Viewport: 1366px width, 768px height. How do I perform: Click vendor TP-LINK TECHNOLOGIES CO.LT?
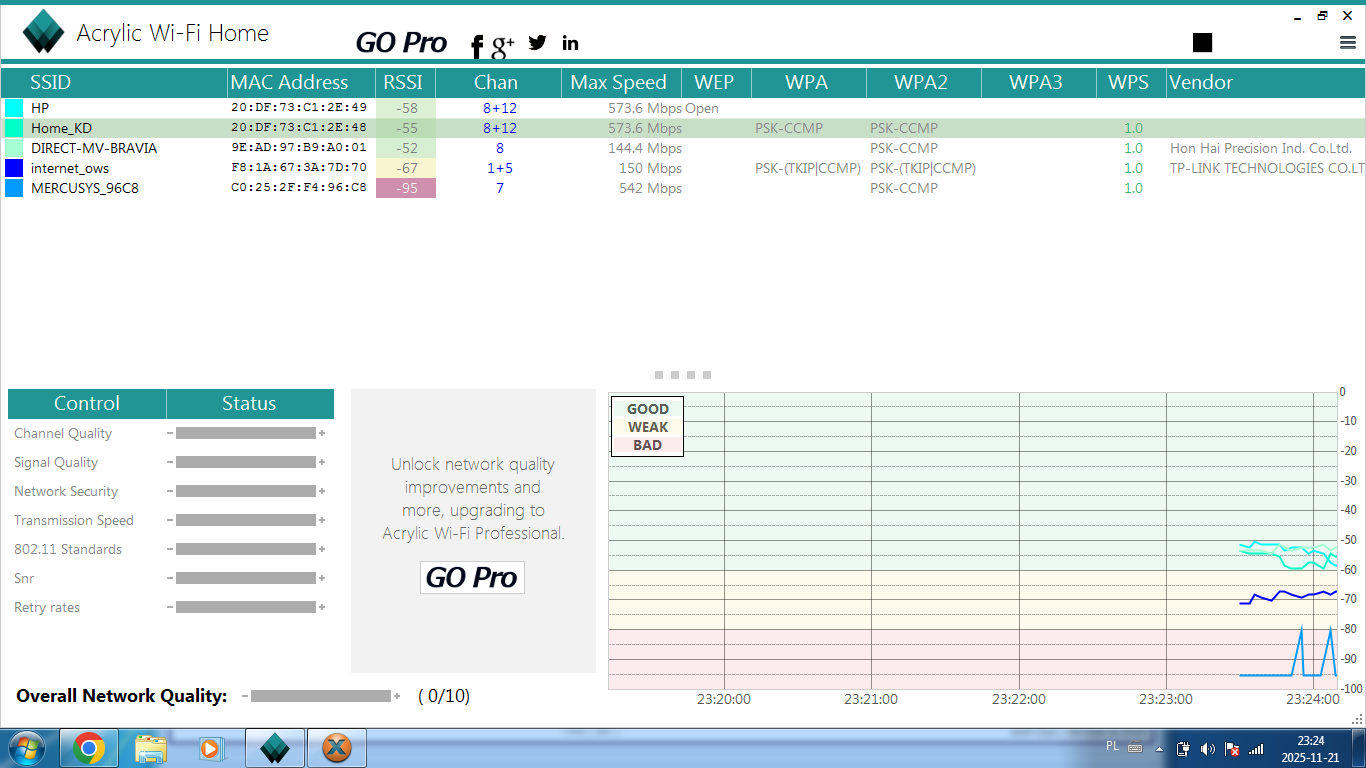[1268, 168]
